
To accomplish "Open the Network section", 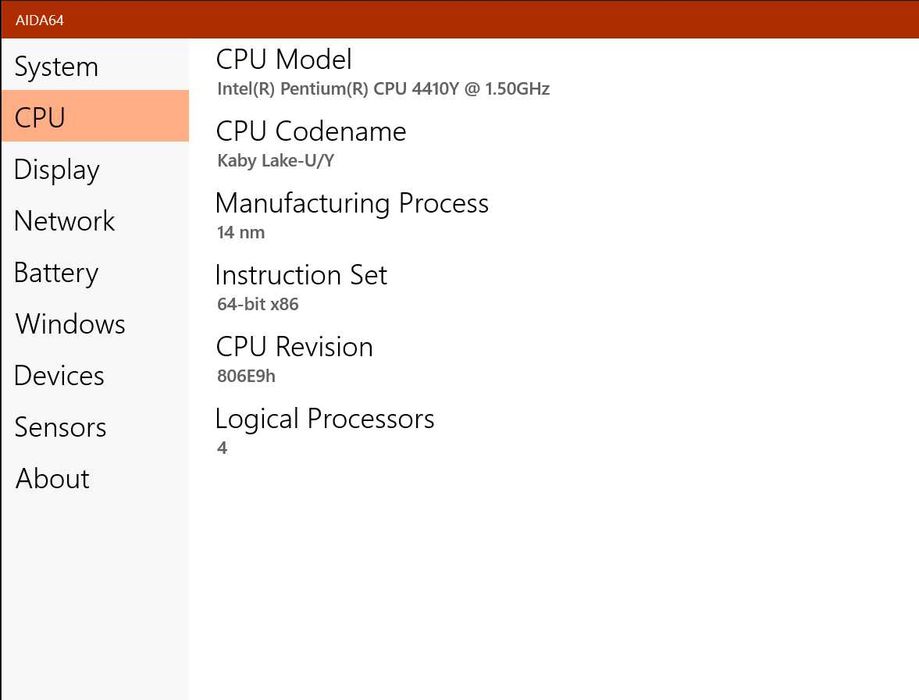I will point(95,220).
